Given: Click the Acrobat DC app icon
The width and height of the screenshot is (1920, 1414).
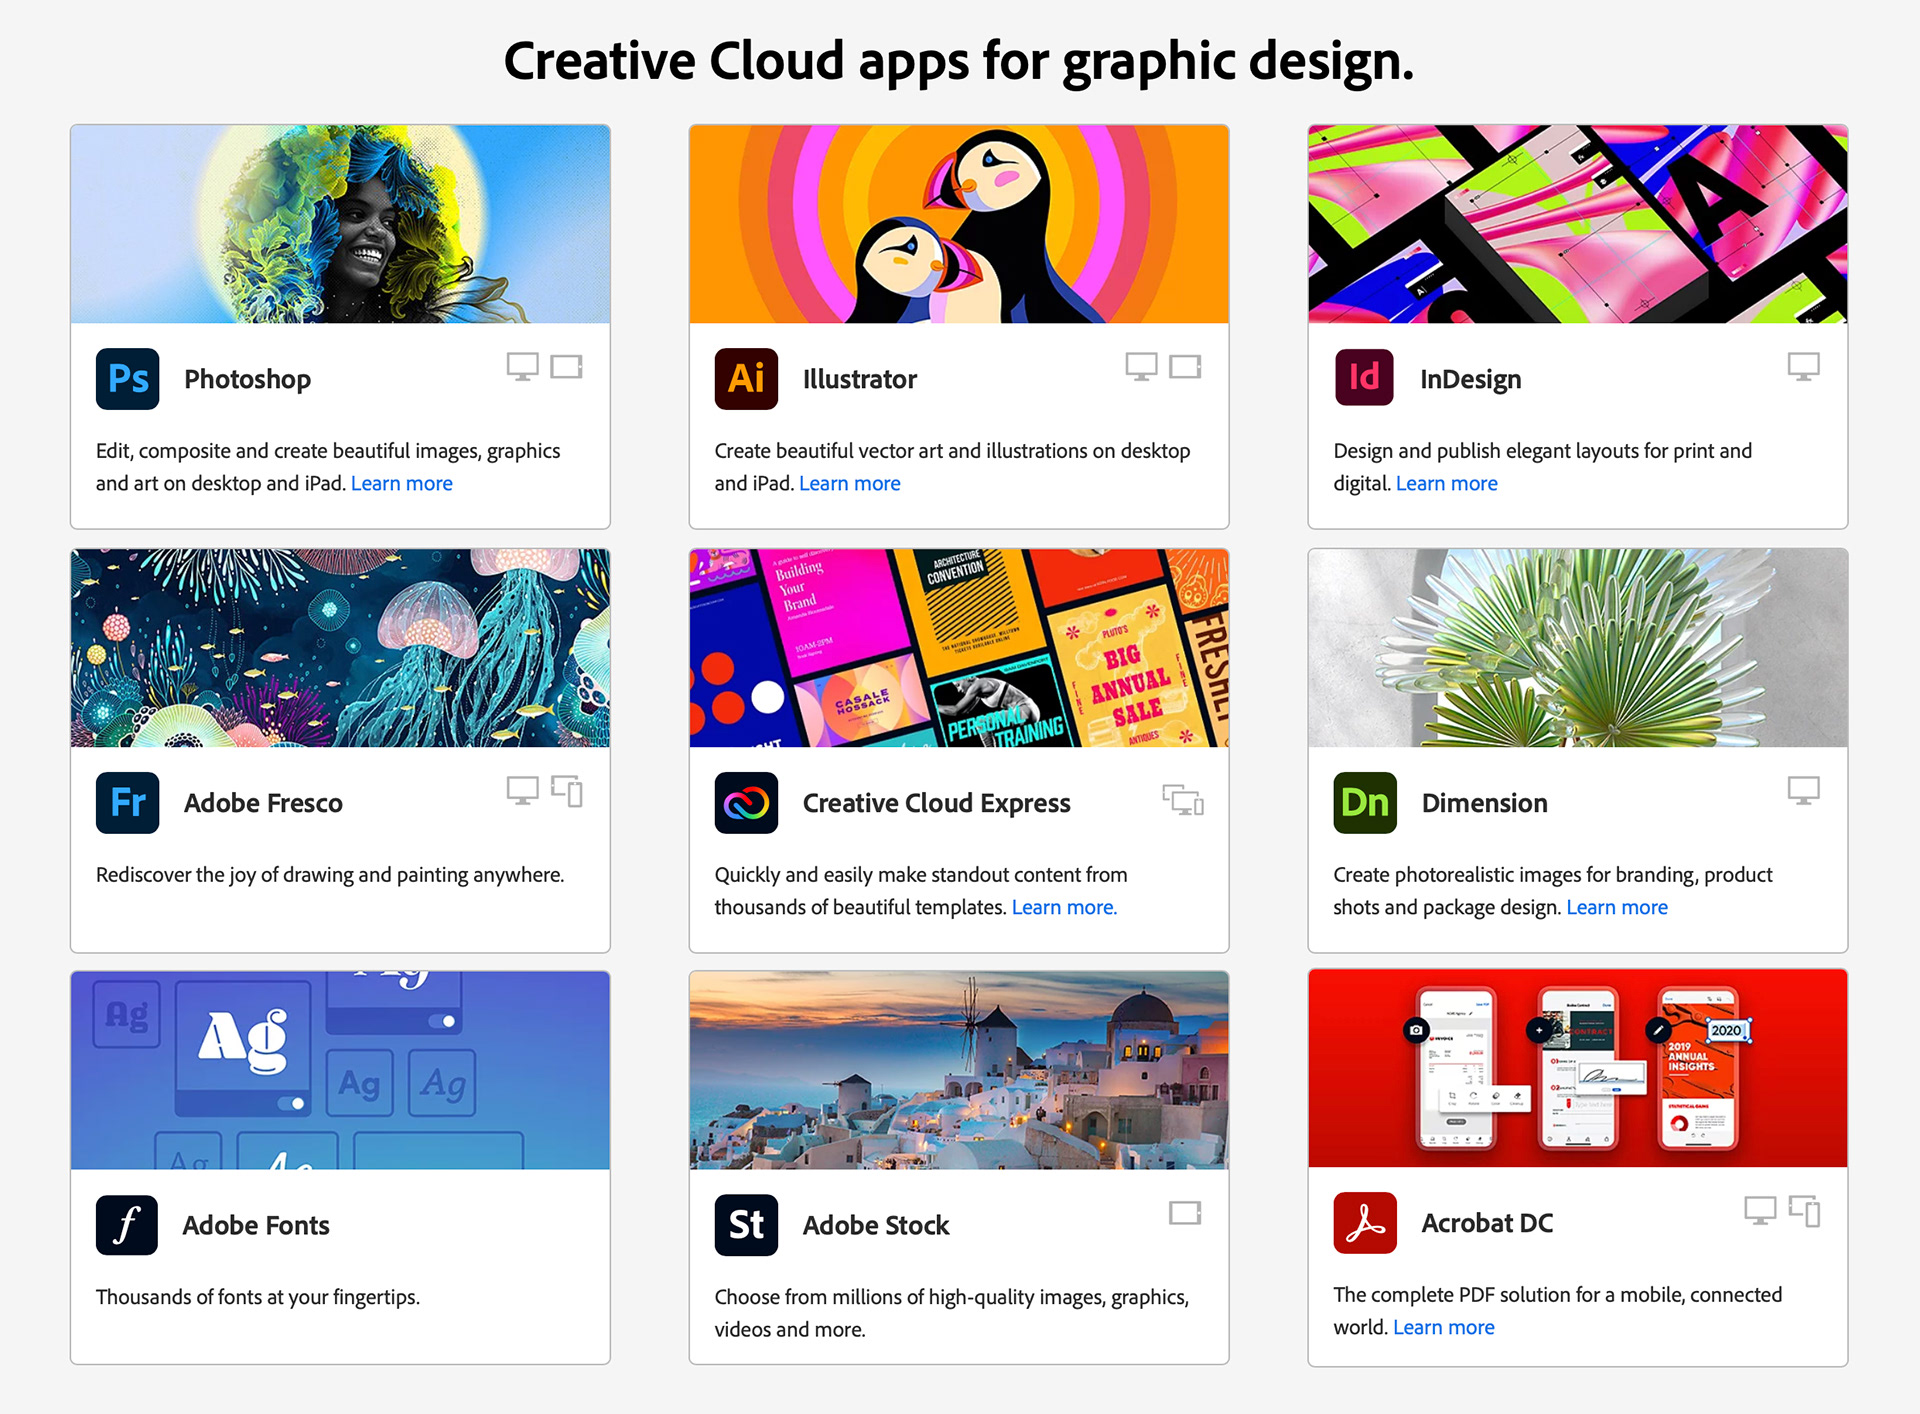Looking at the screenshot, I should (x=1365, y=1223).
